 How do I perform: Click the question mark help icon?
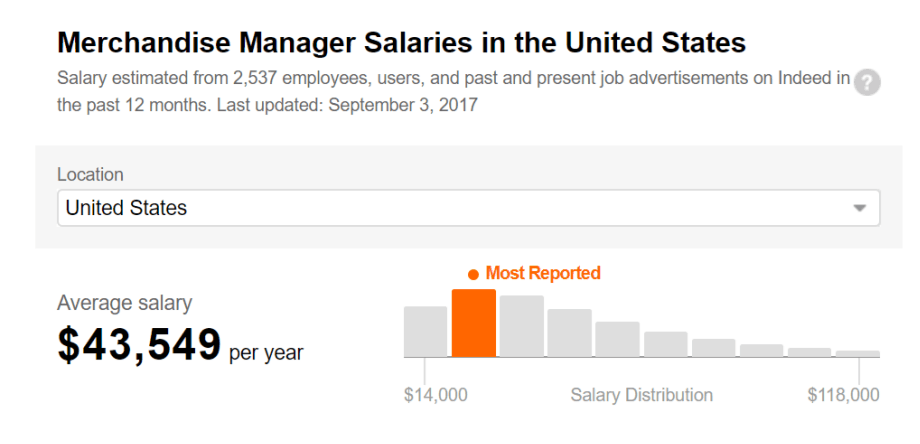pyautogui.click(x=867, y=83)
